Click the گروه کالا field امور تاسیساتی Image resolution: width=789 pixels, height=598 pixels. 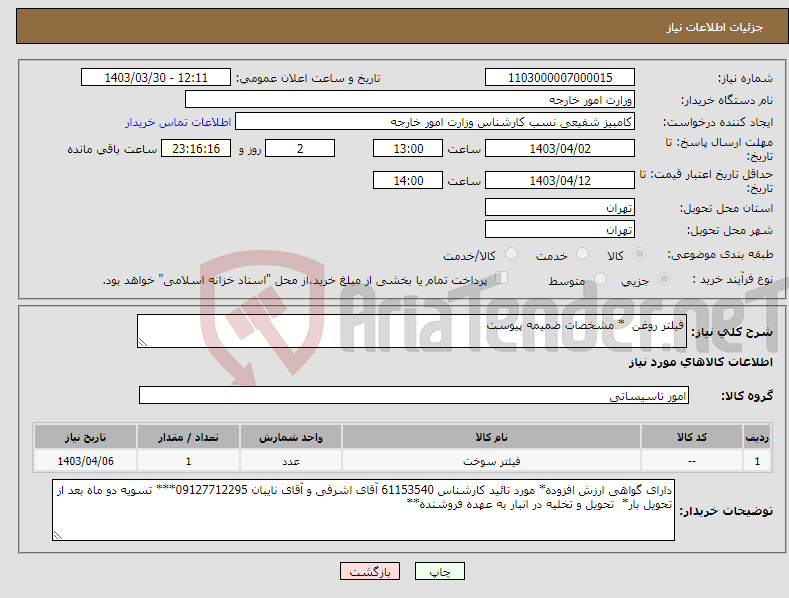[414, 395]
